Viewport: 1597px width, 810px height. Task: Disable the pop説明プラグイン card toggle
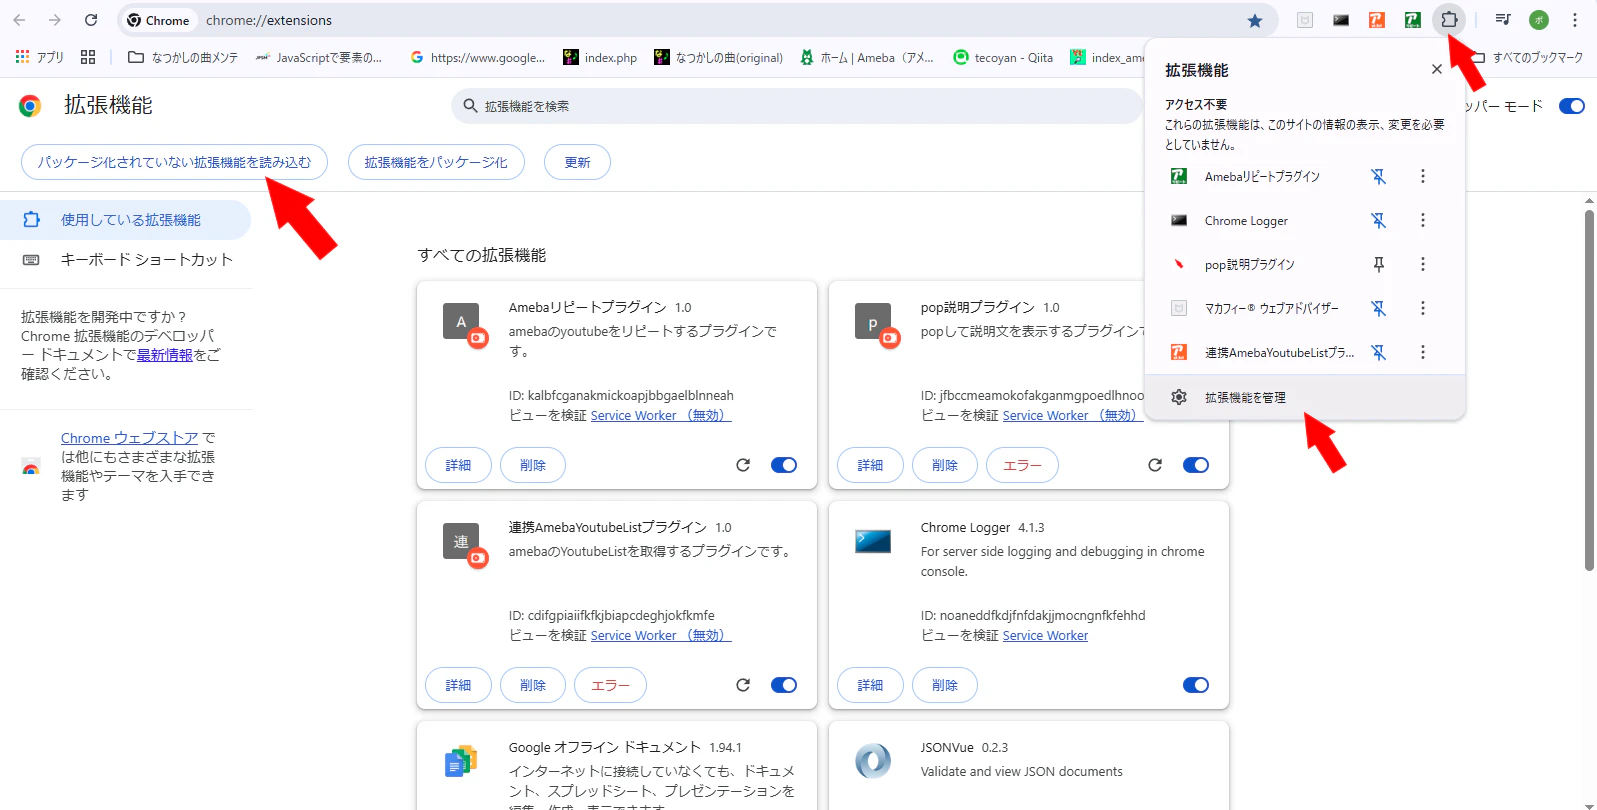[1196, 465]
